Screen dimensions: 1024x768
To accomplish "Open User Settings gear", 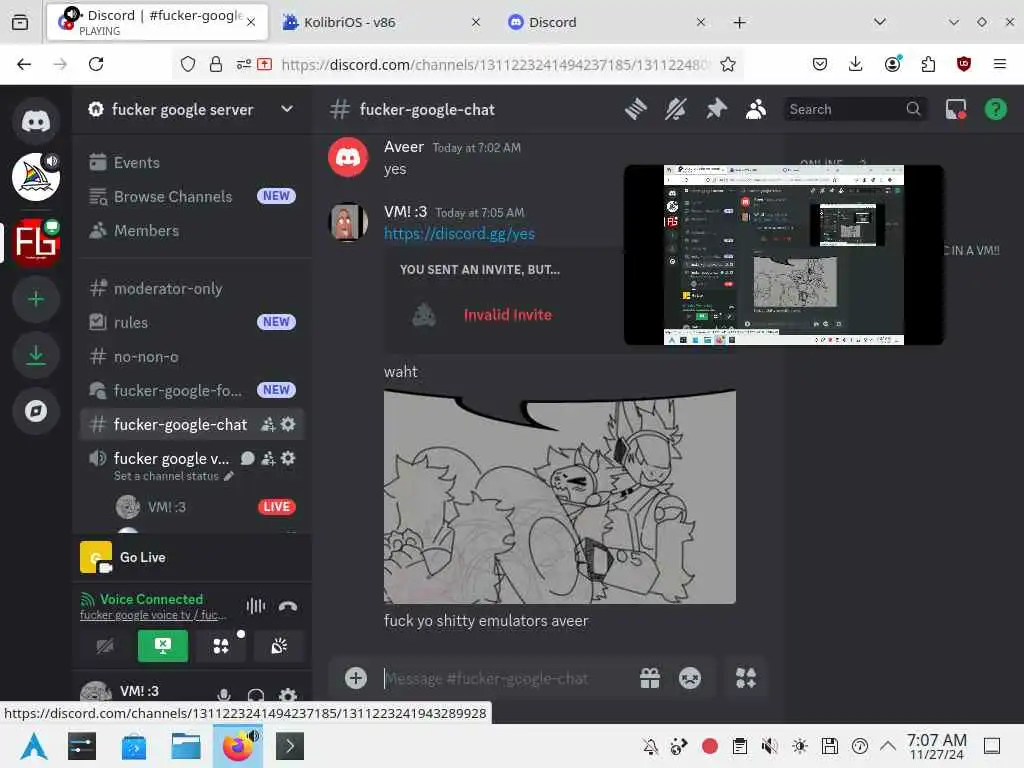I will (288, 694).
